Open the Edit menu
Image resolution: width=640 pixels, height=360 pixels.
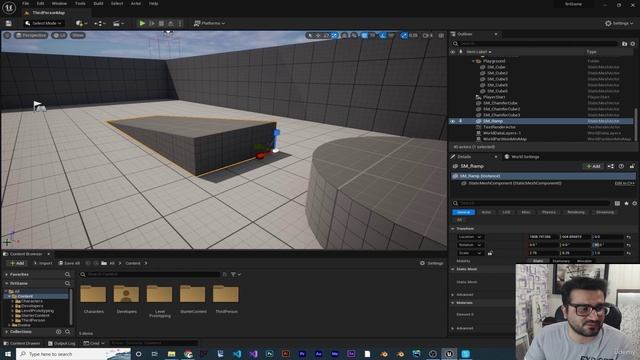tap(40, 3)
